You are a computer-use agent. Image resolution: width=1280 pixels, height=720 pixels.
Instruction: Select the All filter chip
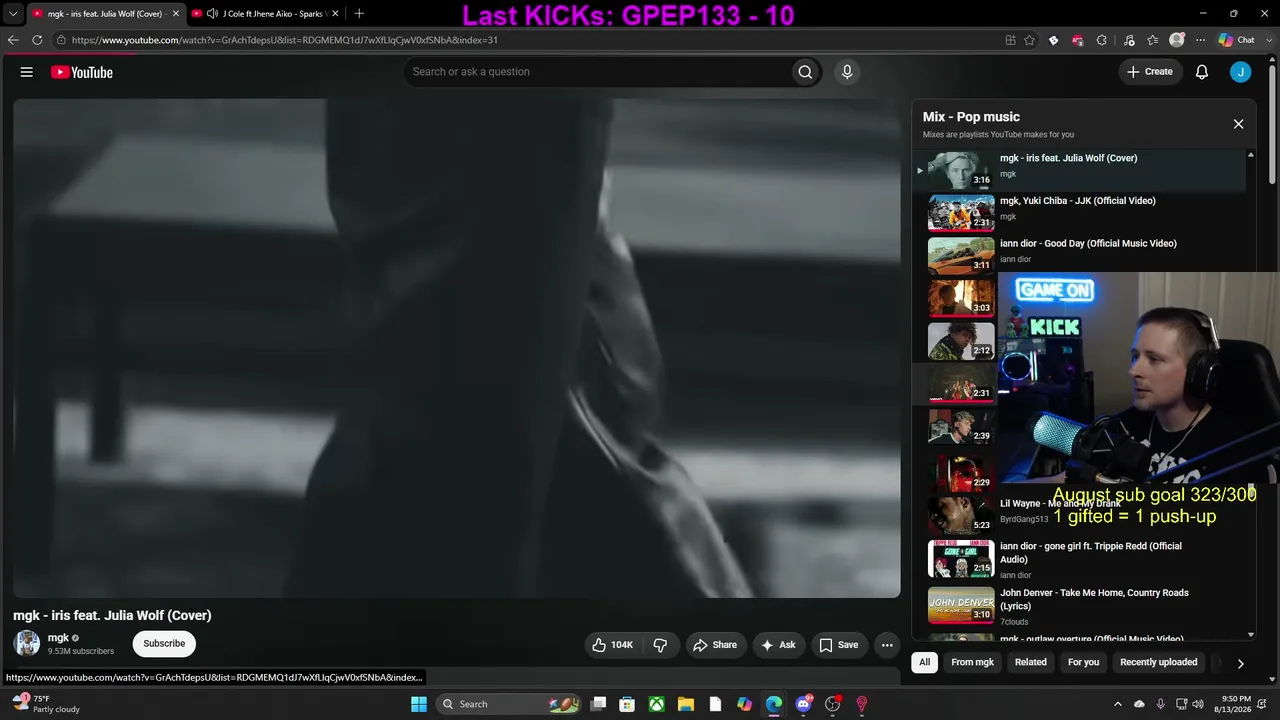[x=925, y=662]
